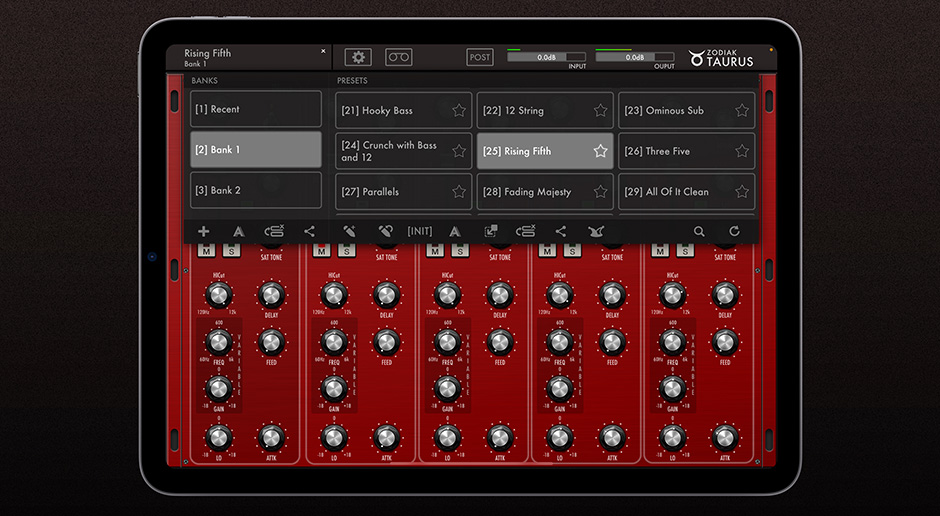Click the input gain 0.0dB slider
This screenshot has height=516, width=940.
[x=546, y=58]
